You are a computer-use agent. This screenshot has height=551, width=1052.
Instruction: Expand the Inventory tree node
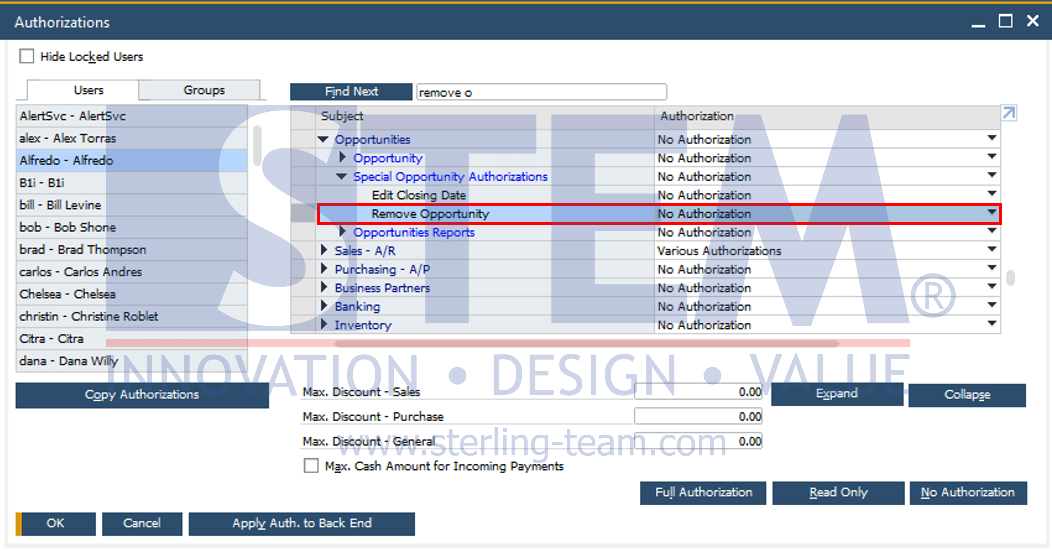323,325
